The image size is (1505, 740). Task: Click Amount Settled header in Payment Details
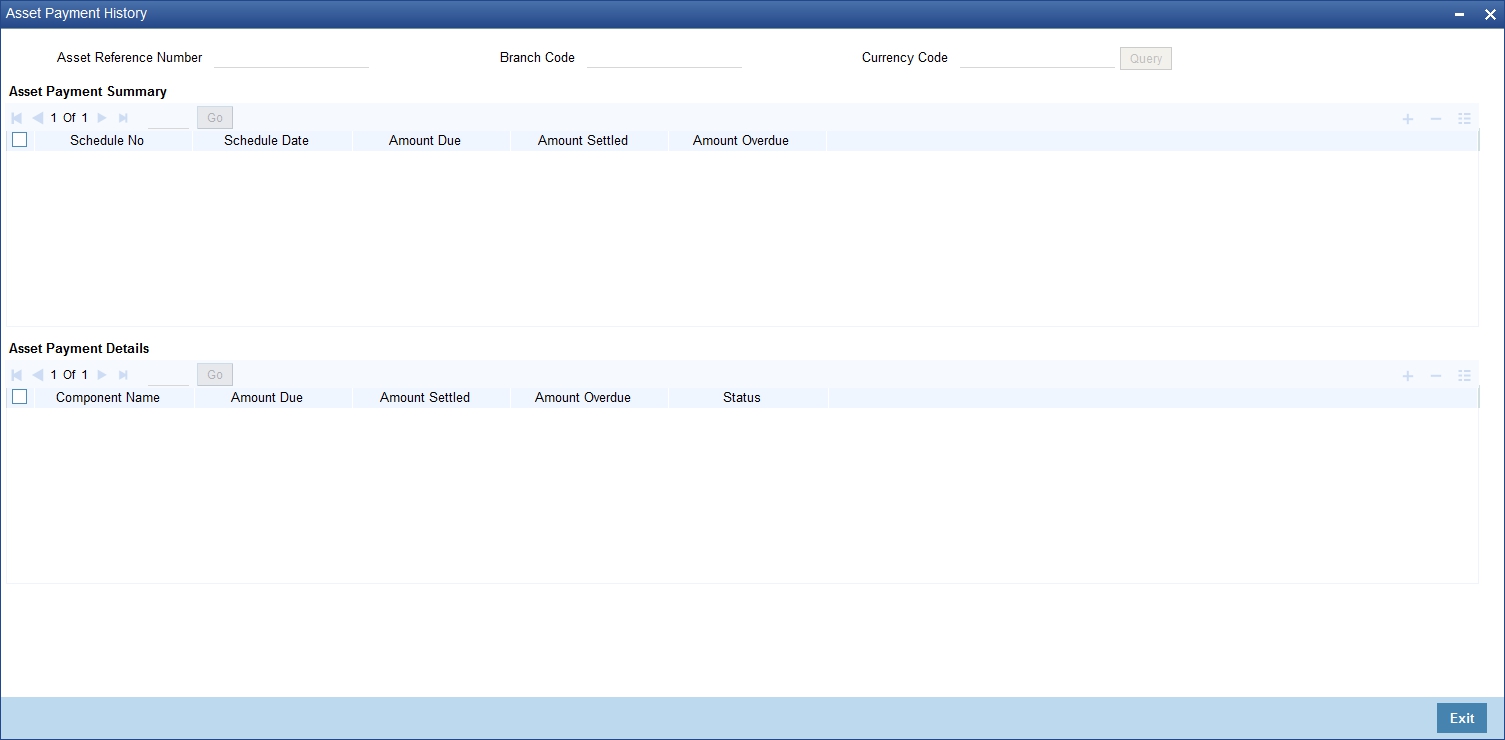[x=425, y=398]
